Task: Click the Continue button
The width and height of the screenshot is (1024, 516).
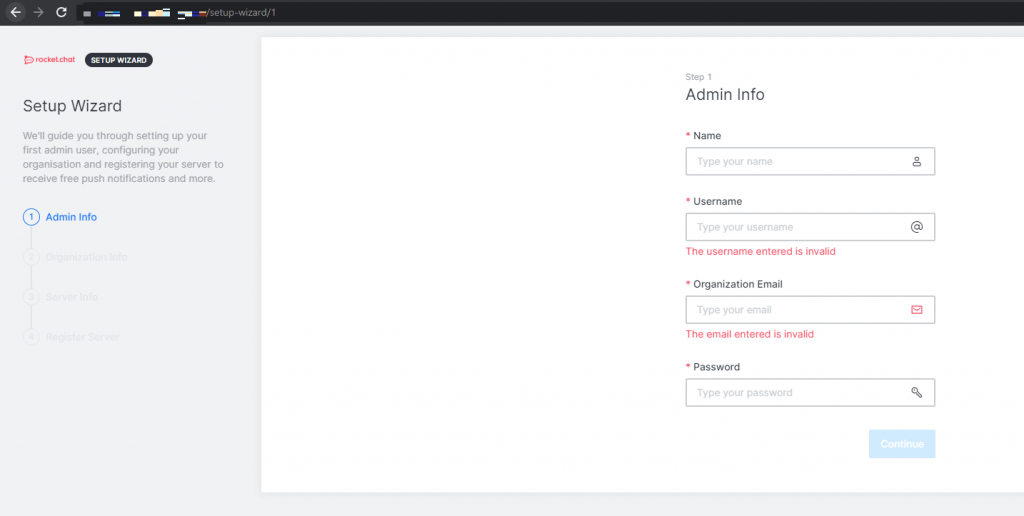Action: (x=902, y=444)
